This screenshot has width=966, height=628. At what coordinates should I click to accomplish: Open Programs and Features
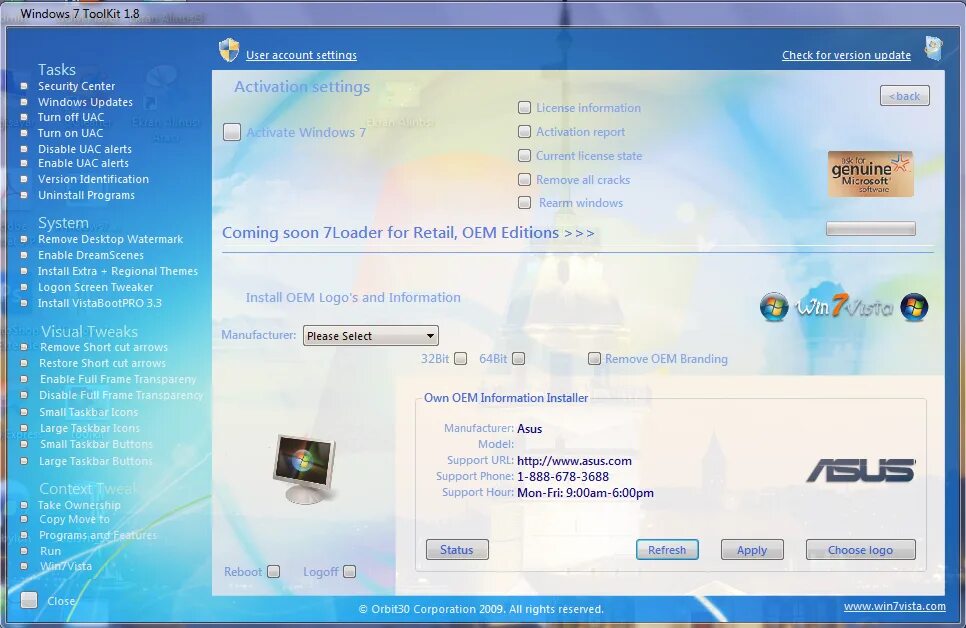[97, 536]
